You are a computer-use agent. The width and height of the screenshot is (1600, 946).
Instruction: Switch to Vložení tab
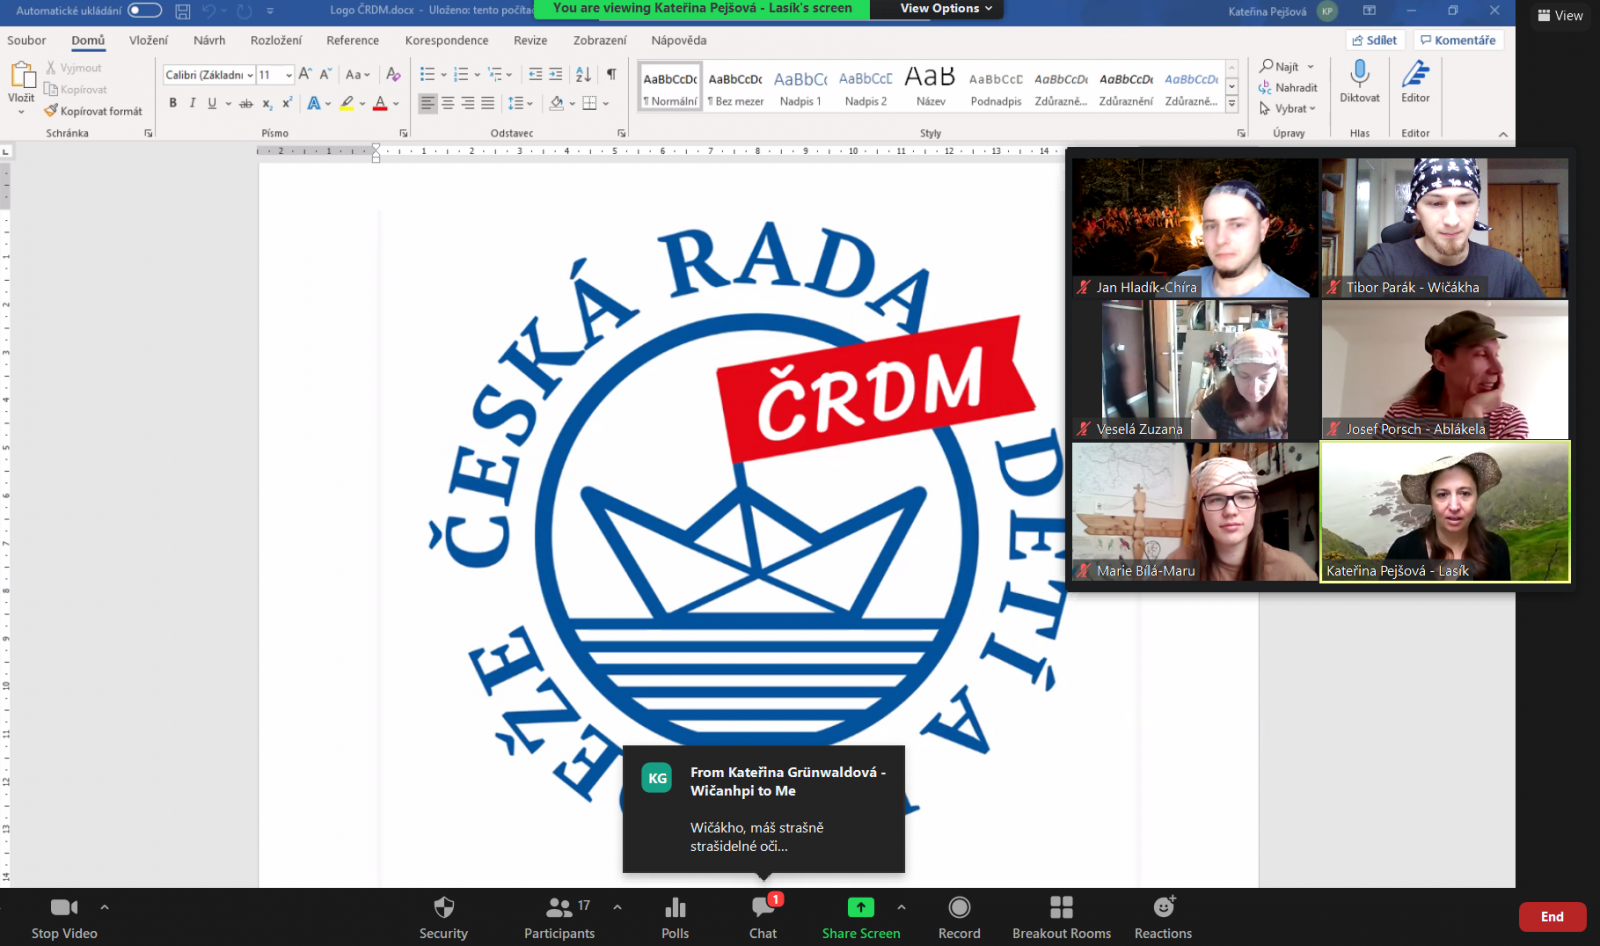pos(148,40)
